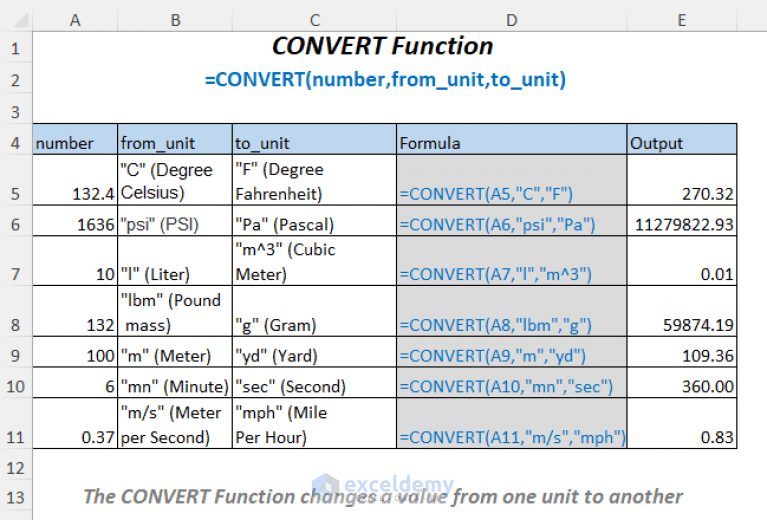Click formula =CONVERT(A7,"l","m^3")
This screenshot has width=767, height=520.
click(512, 261)
